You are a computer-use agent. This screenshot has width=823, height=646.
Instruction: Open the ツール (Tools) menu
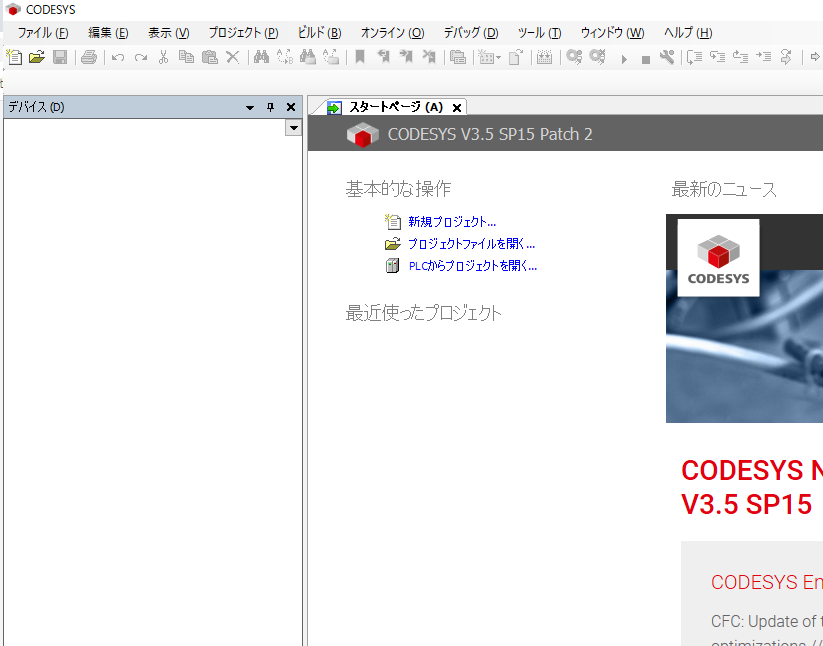pos(540,33)
